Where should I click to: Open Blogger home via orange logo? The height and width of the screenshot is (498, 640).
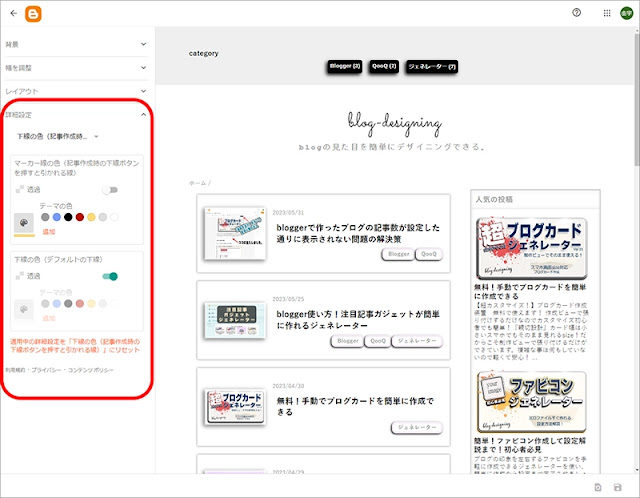(x=33, y=14)
